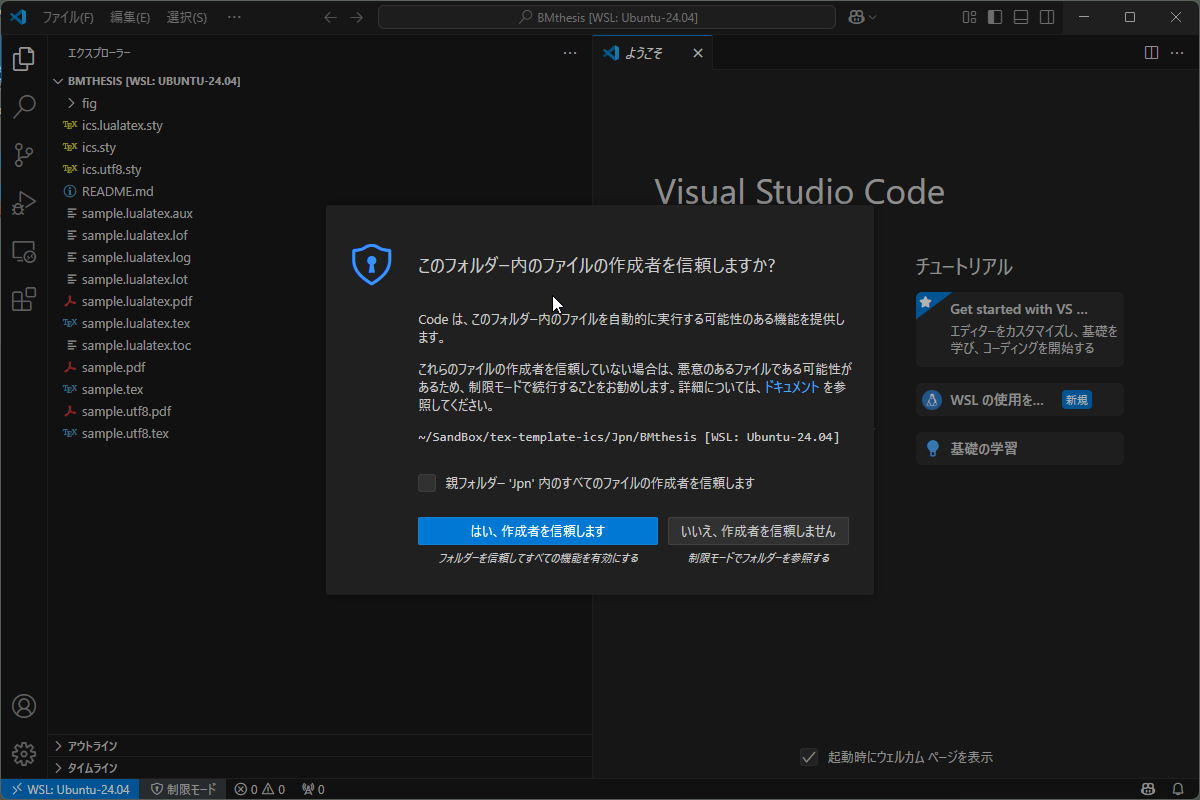This screenshot has width=1200, height=800.
Task: Go forward with the right arrow
Action: [357, 17]
